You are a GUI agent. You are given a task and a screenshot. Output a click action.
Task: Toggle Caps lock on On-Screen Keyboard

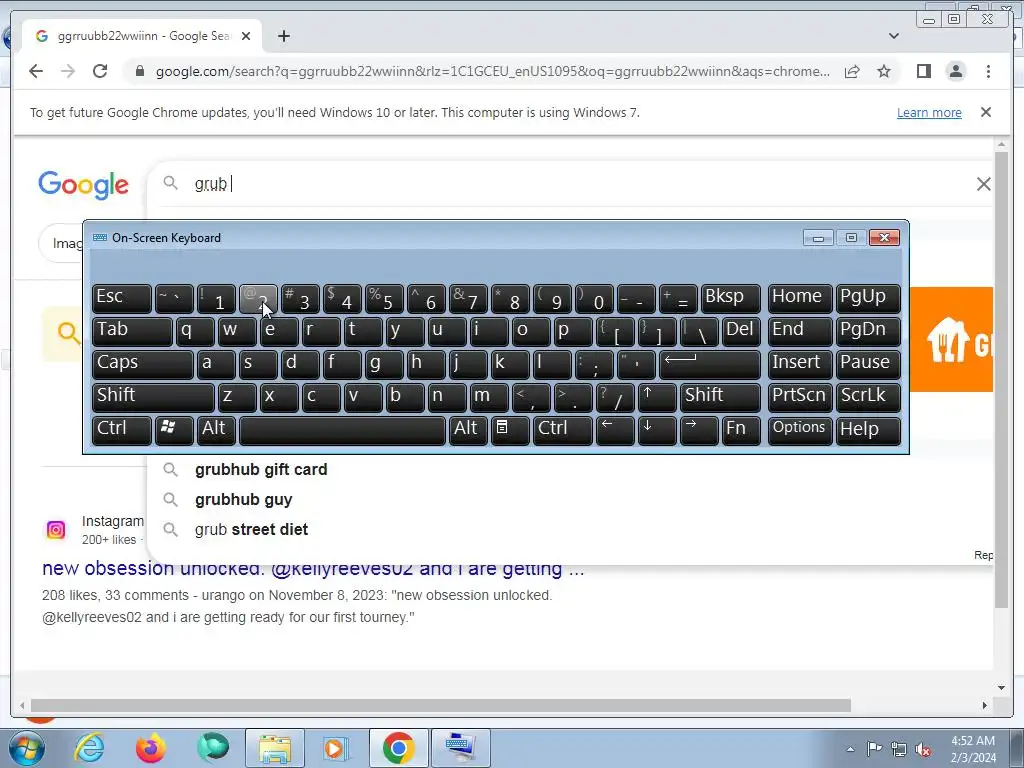143,364
